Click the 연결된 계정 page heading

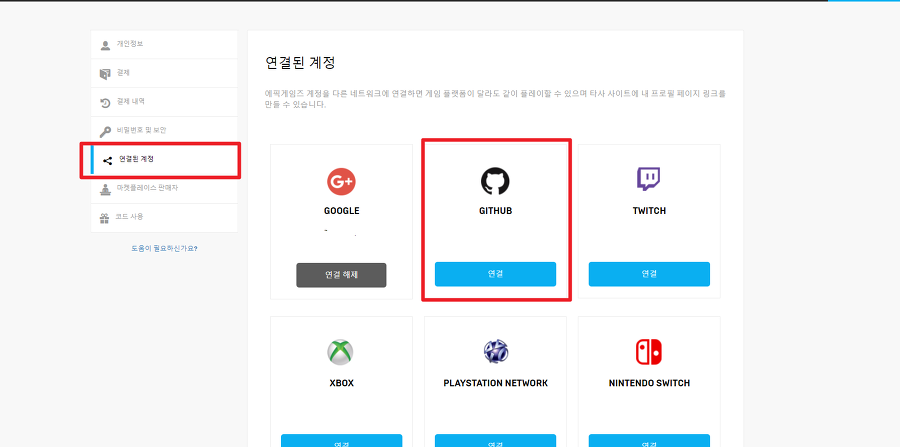point(300,63)
